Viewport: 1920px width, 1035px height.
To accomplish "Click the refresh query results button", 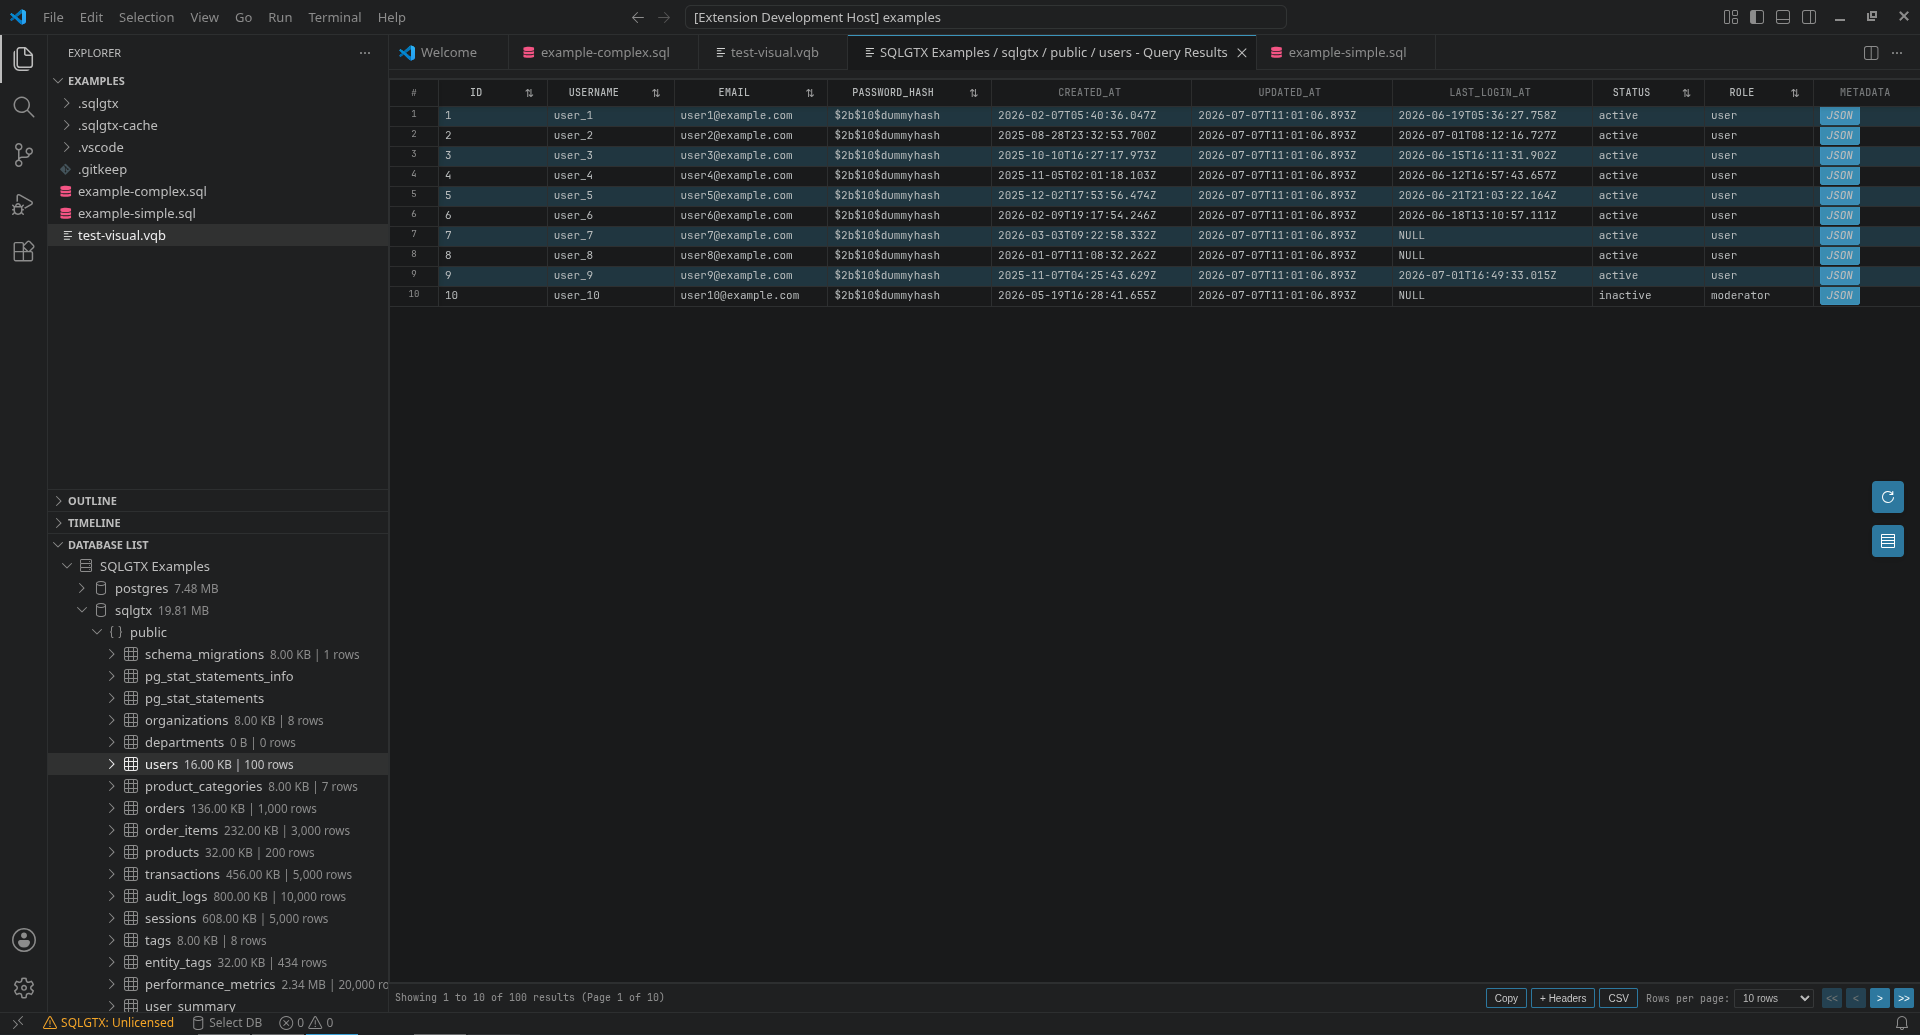I will coord(1888,497).
